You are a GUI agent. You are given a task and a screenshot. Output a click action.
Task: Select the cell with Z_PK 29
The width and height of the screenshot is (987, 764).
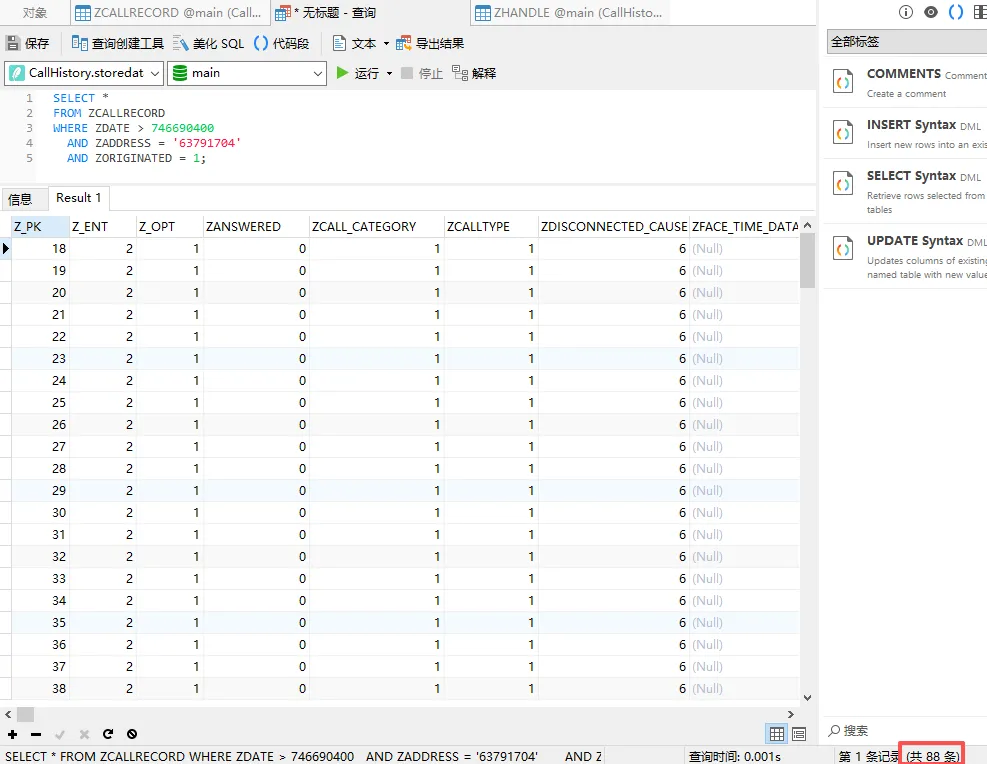[40, 491]
